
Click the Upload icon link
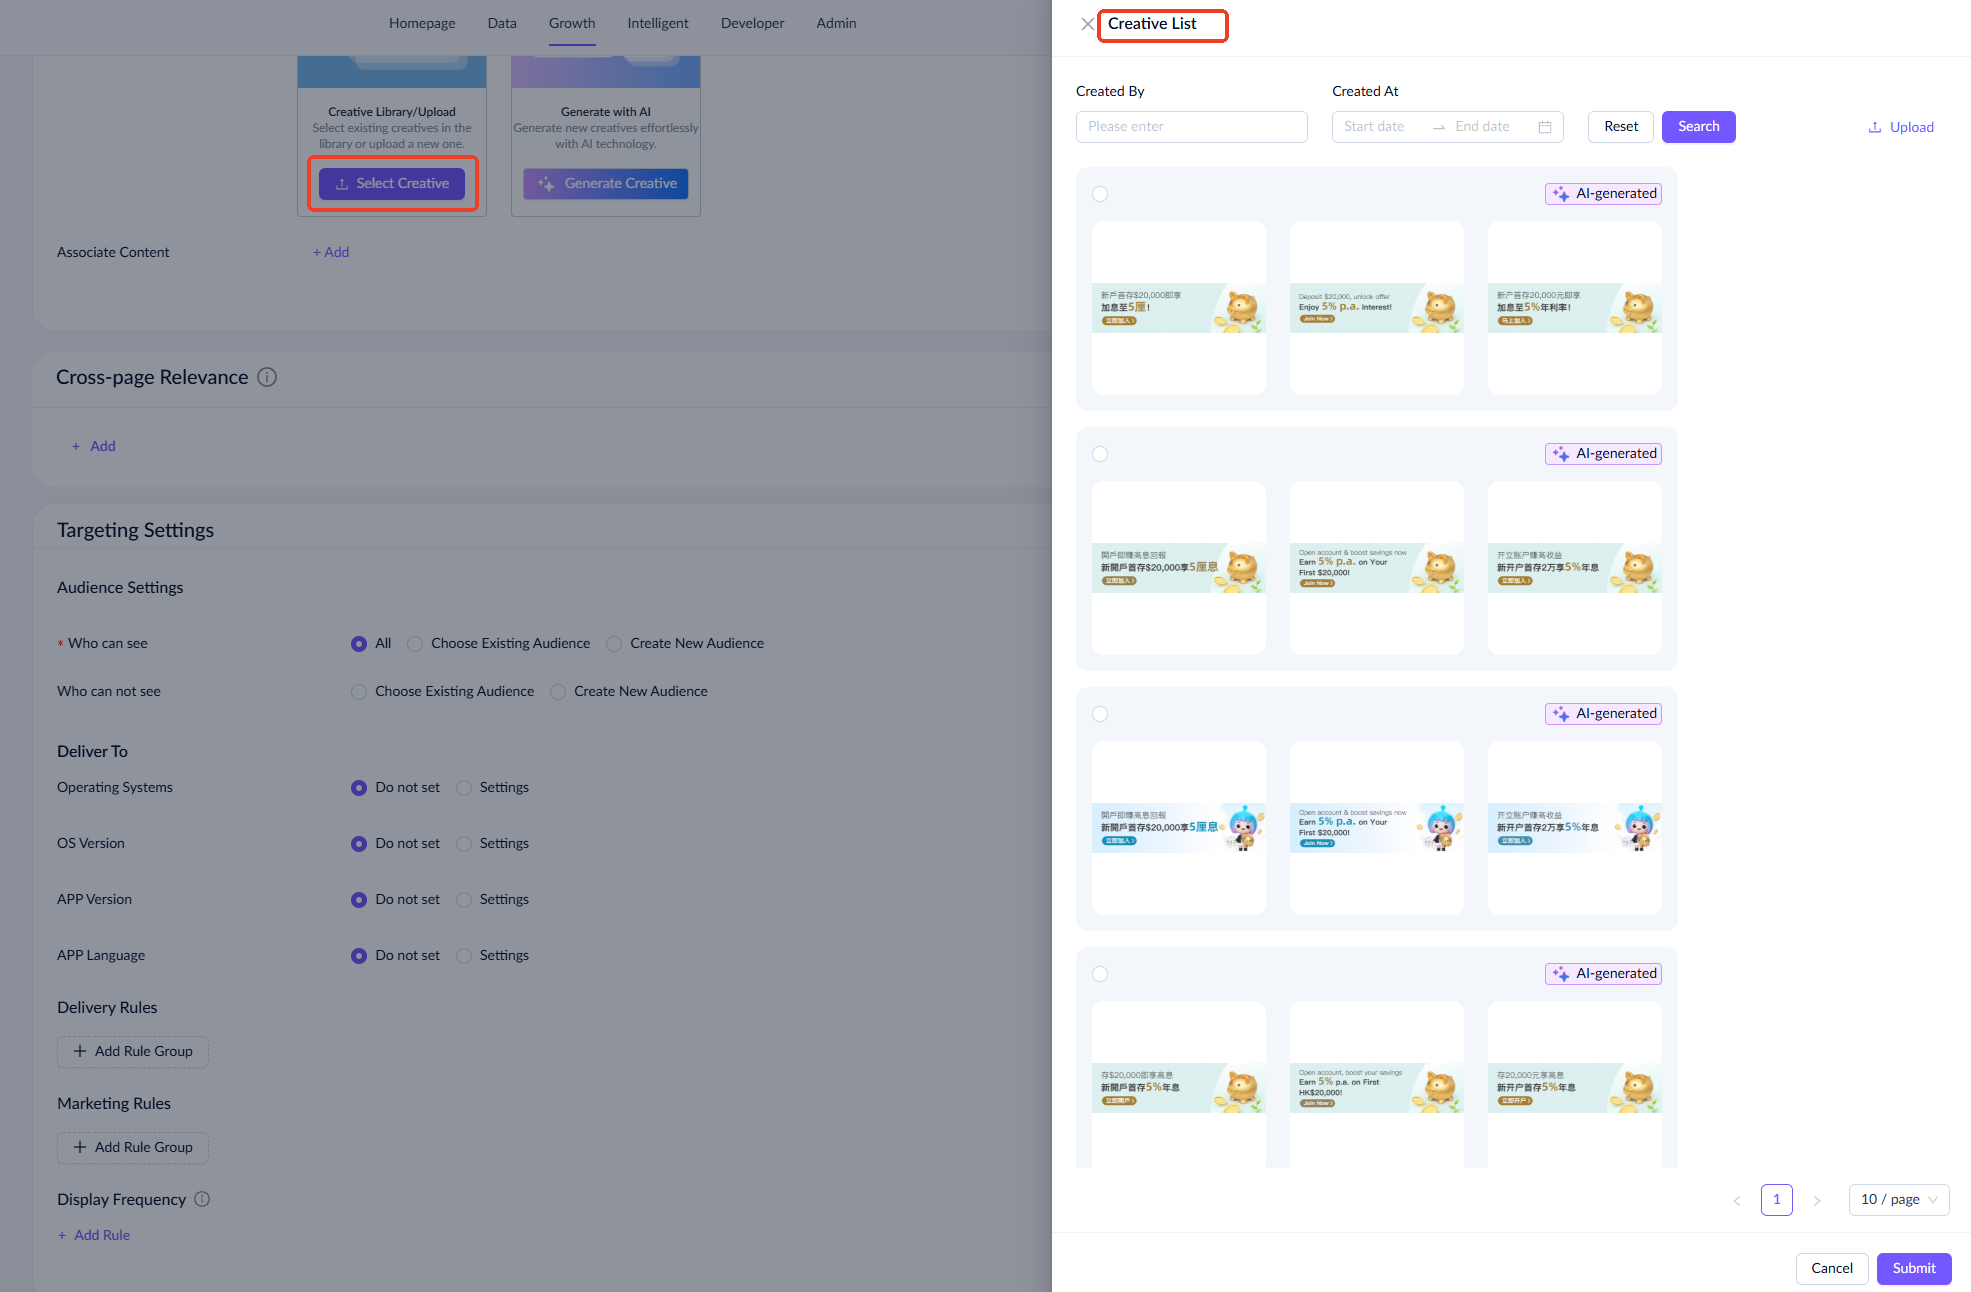(x=1901, y=127)
